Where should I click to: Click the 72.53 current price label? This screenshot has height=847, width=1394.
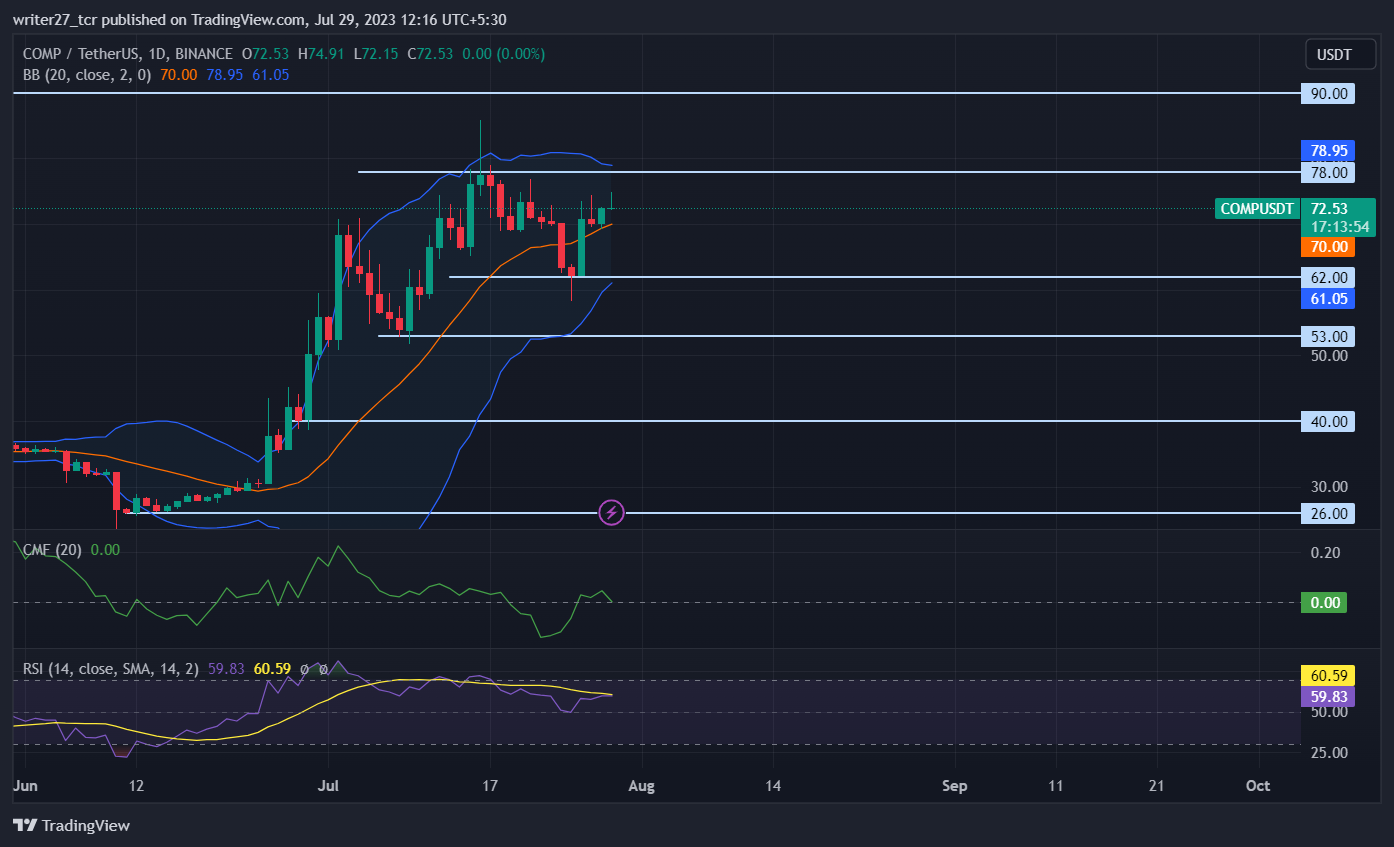coord(1329,209)
